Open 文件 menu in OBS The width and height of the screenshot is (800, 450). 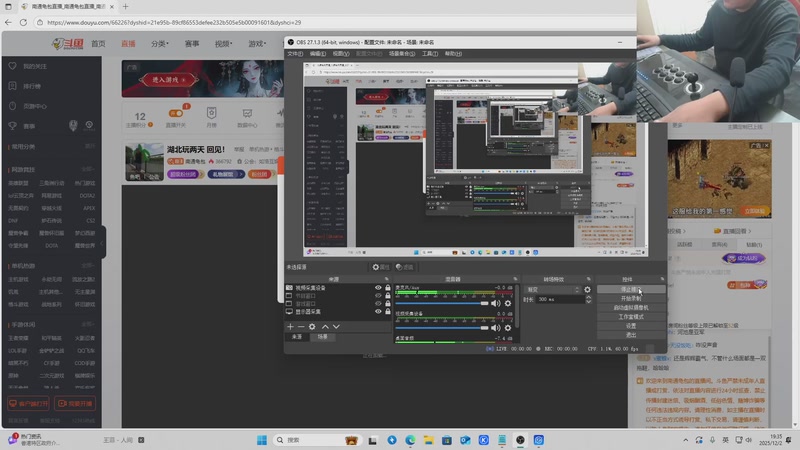295,54
